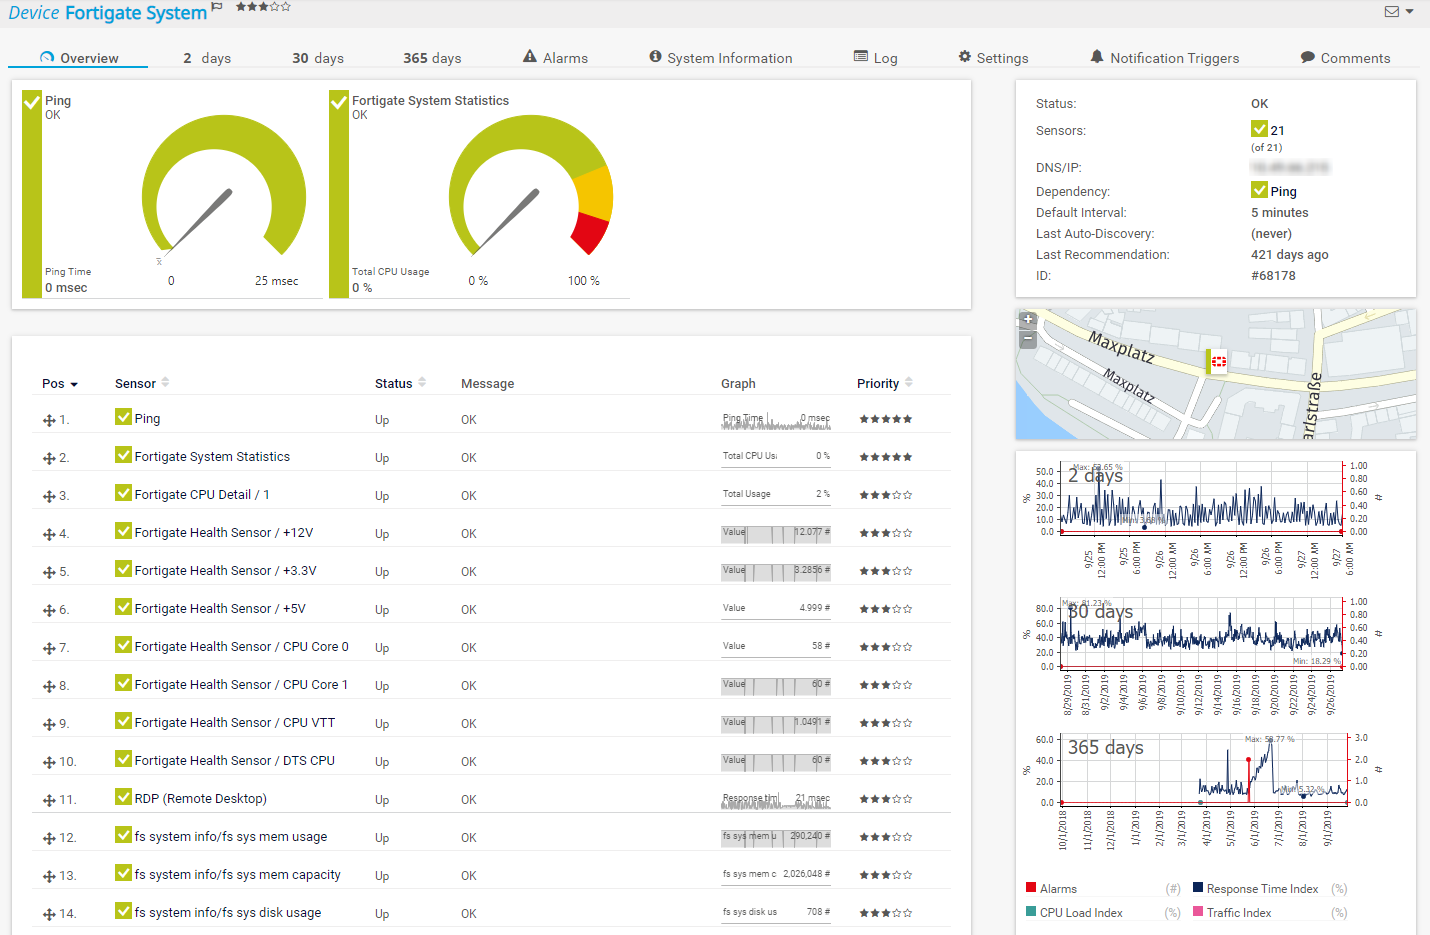Click the move handle for row 1
The image size is (1430, 935).
(x=49, y=421)
